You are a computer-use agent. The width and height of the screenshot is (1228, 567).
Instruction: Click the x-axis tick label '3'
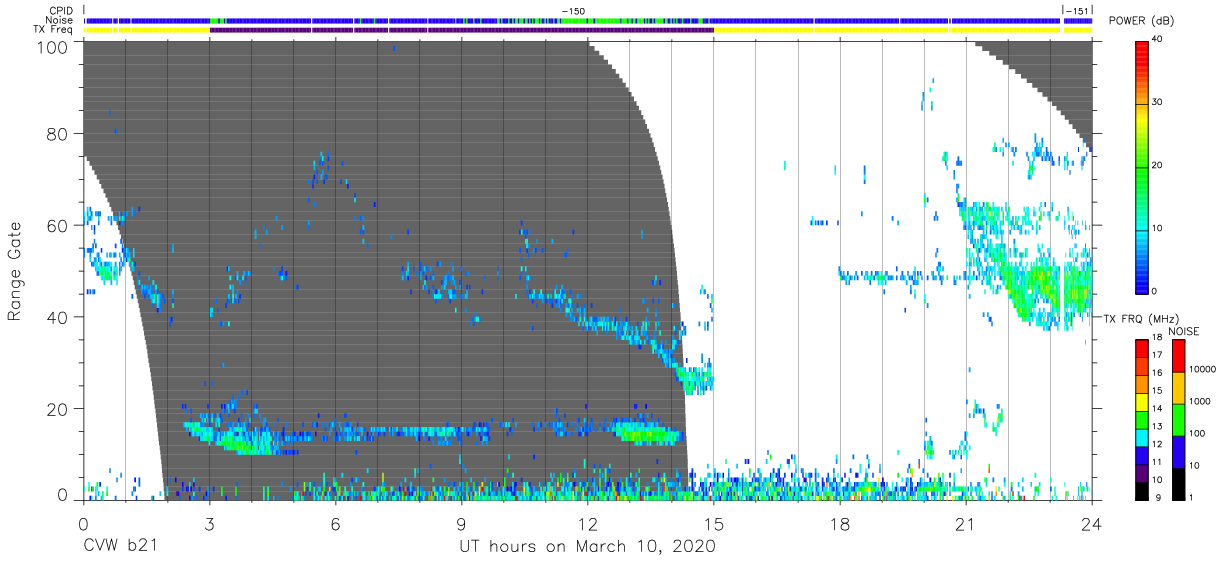click(209, 524)
